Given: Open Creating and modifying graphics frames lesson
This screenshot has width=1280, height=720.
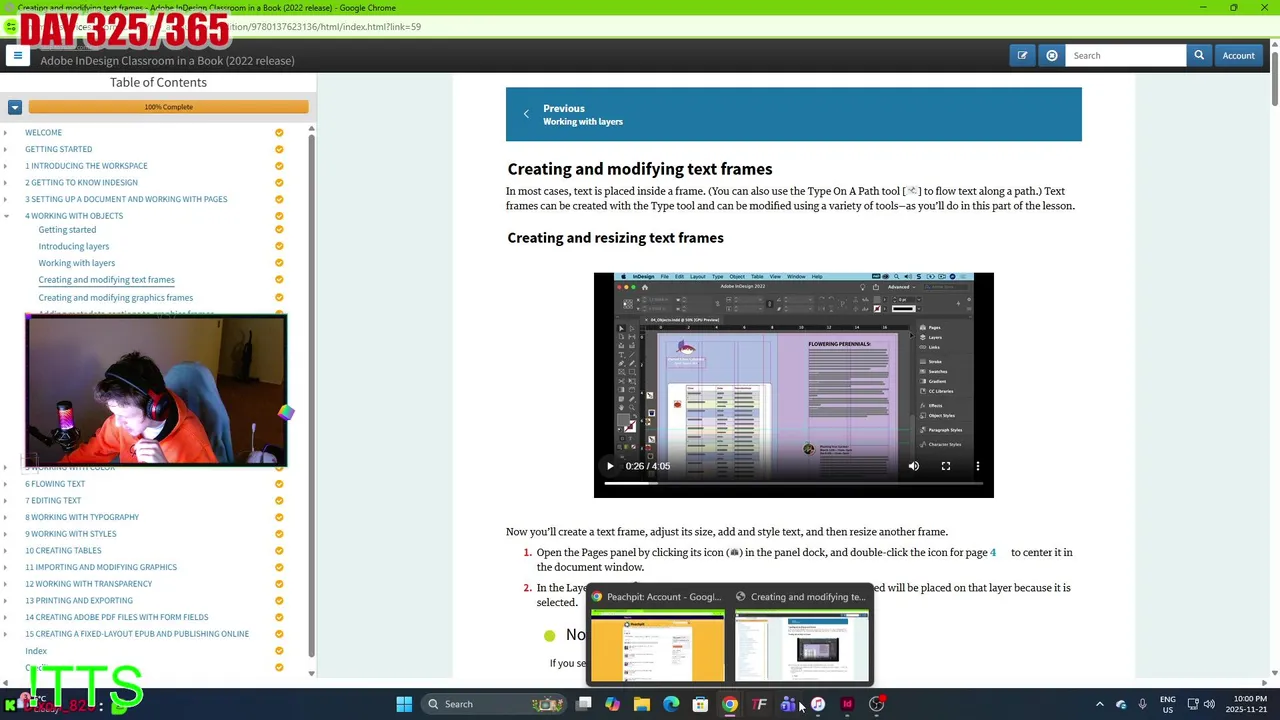Looking at the screenshot, I should click(x=116, y=298).
